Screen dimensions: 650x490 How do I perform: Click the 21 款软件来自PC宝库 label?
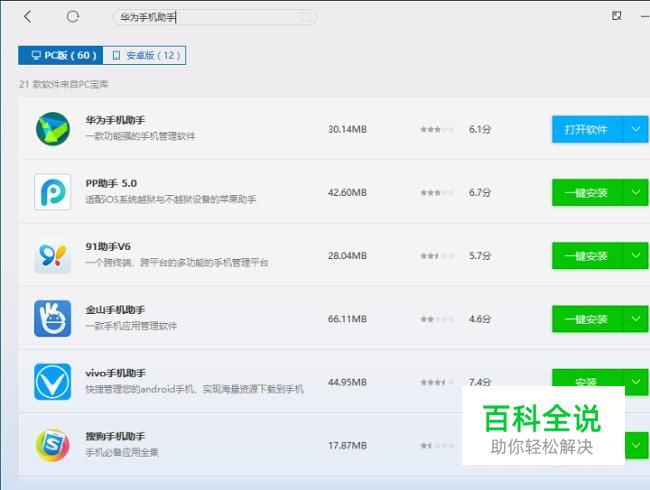click(63, 84)
